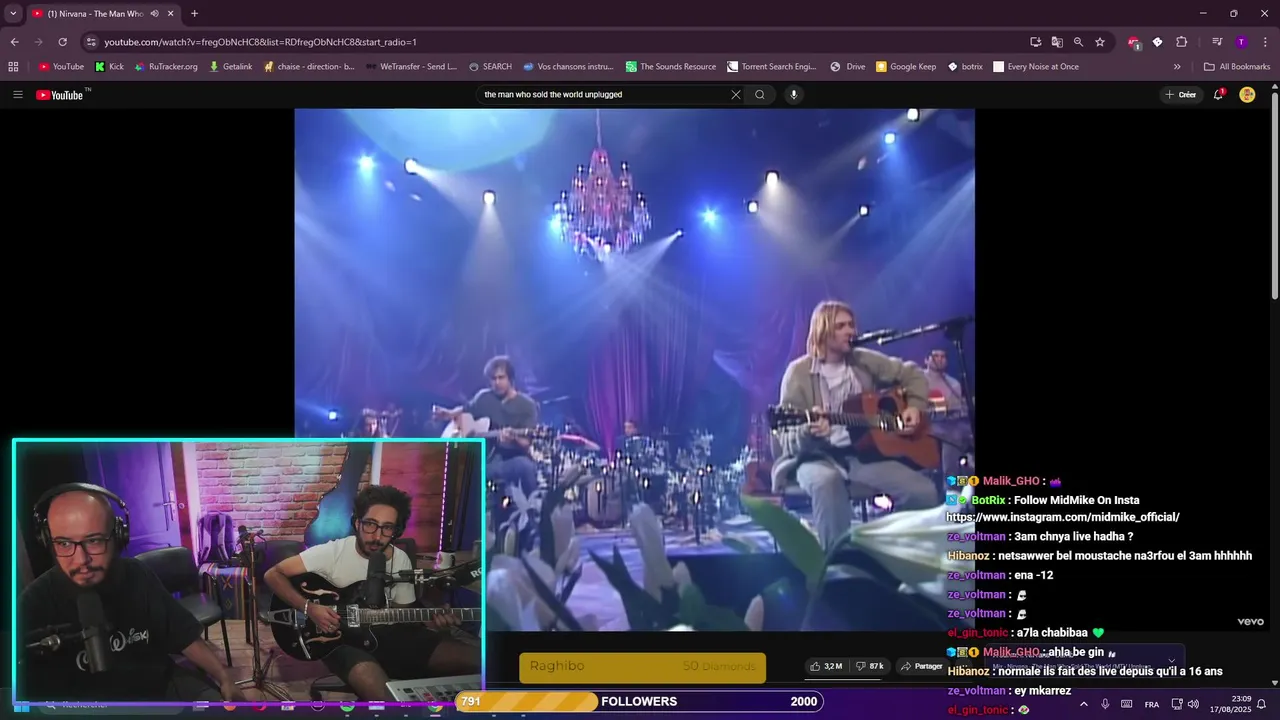Open the Every Noise at Once bookmark
The image size is (1280, 720).
point(1035,67)
